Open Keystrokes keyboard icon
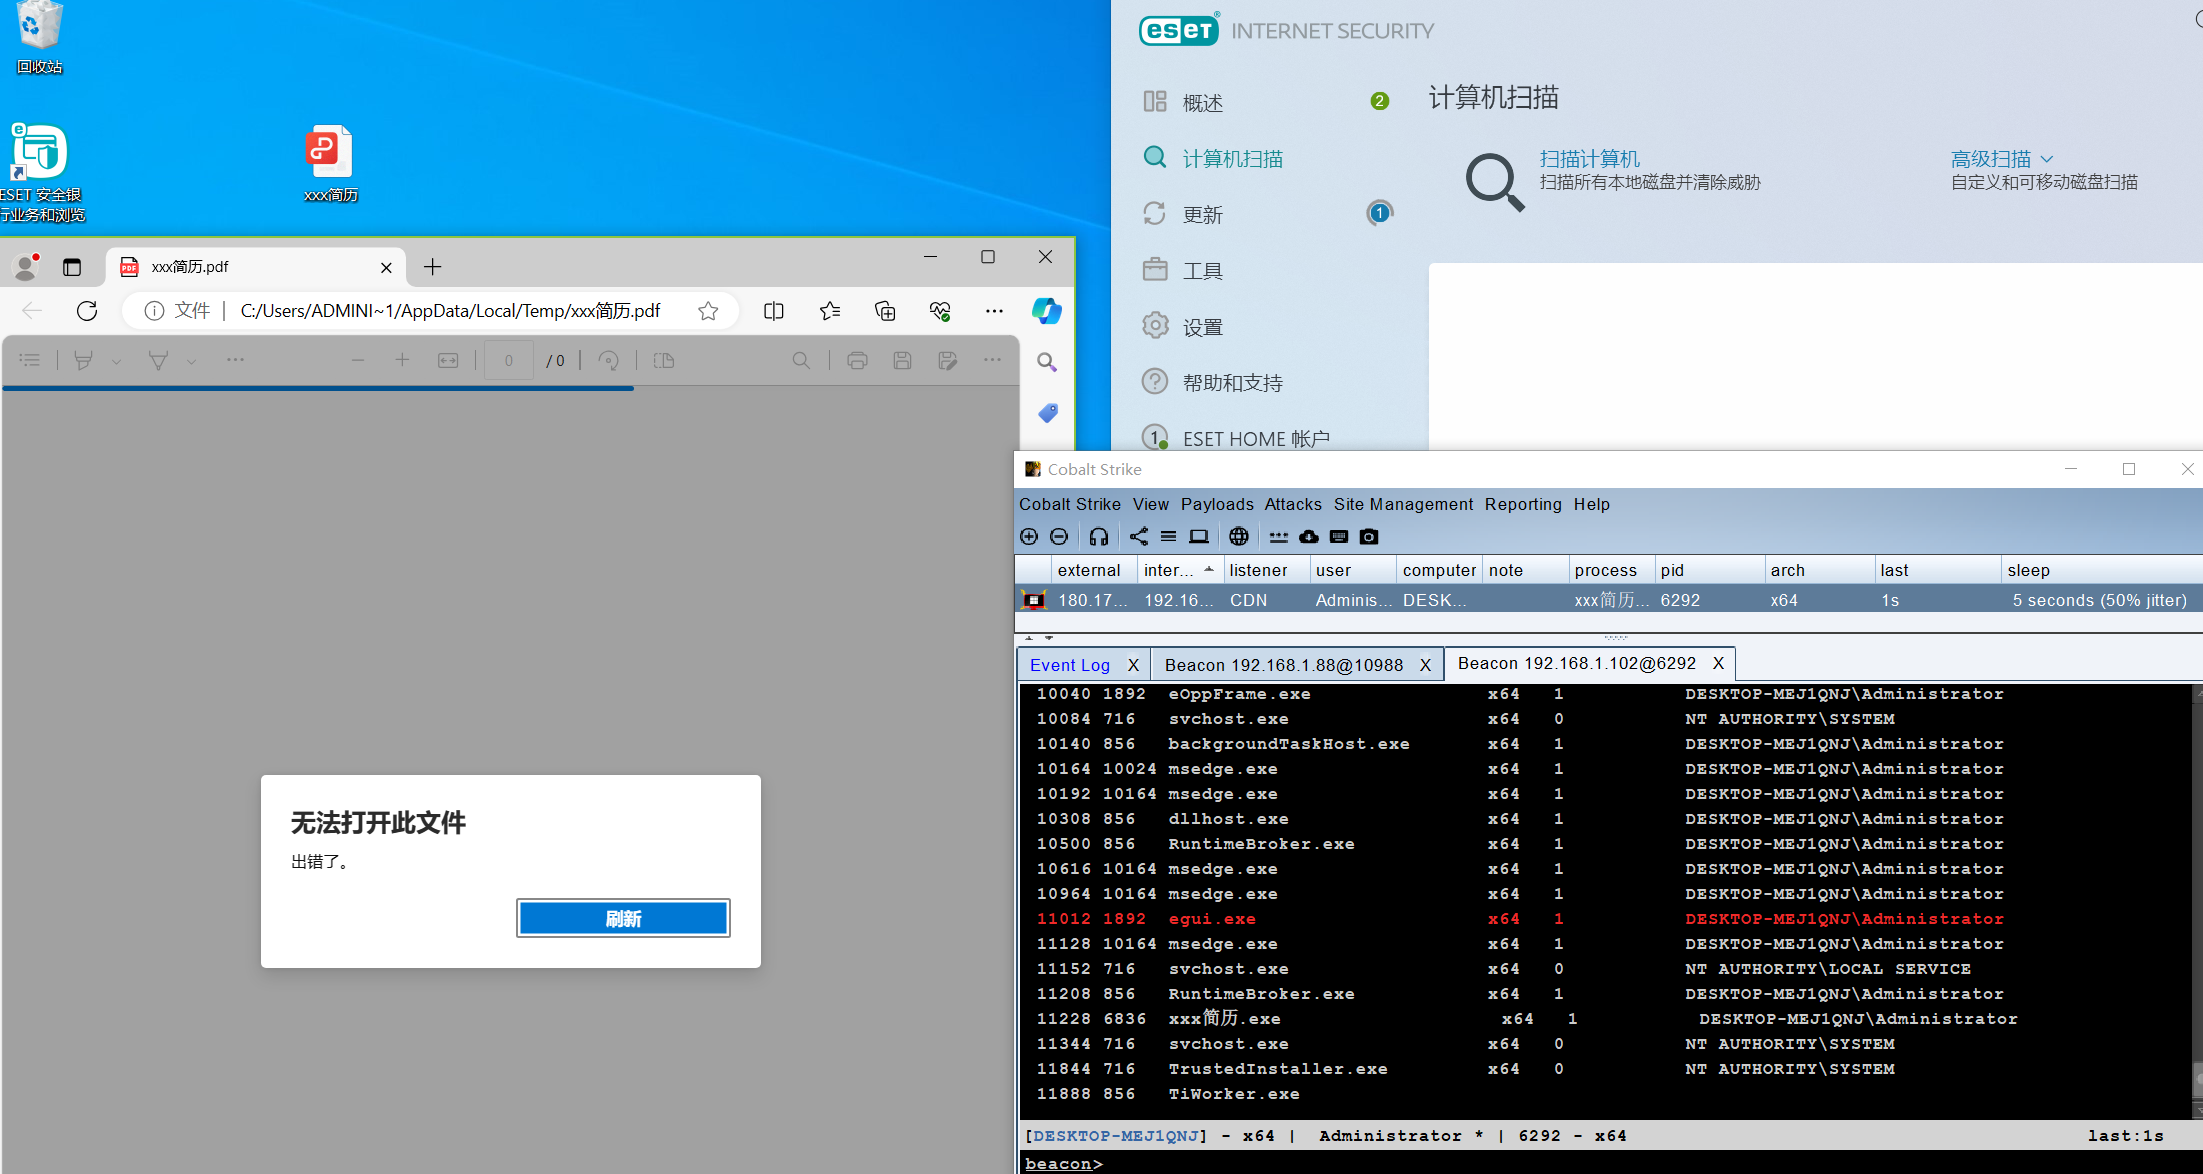Viewport: 2203px width, 1174px height. [1339, 537]
